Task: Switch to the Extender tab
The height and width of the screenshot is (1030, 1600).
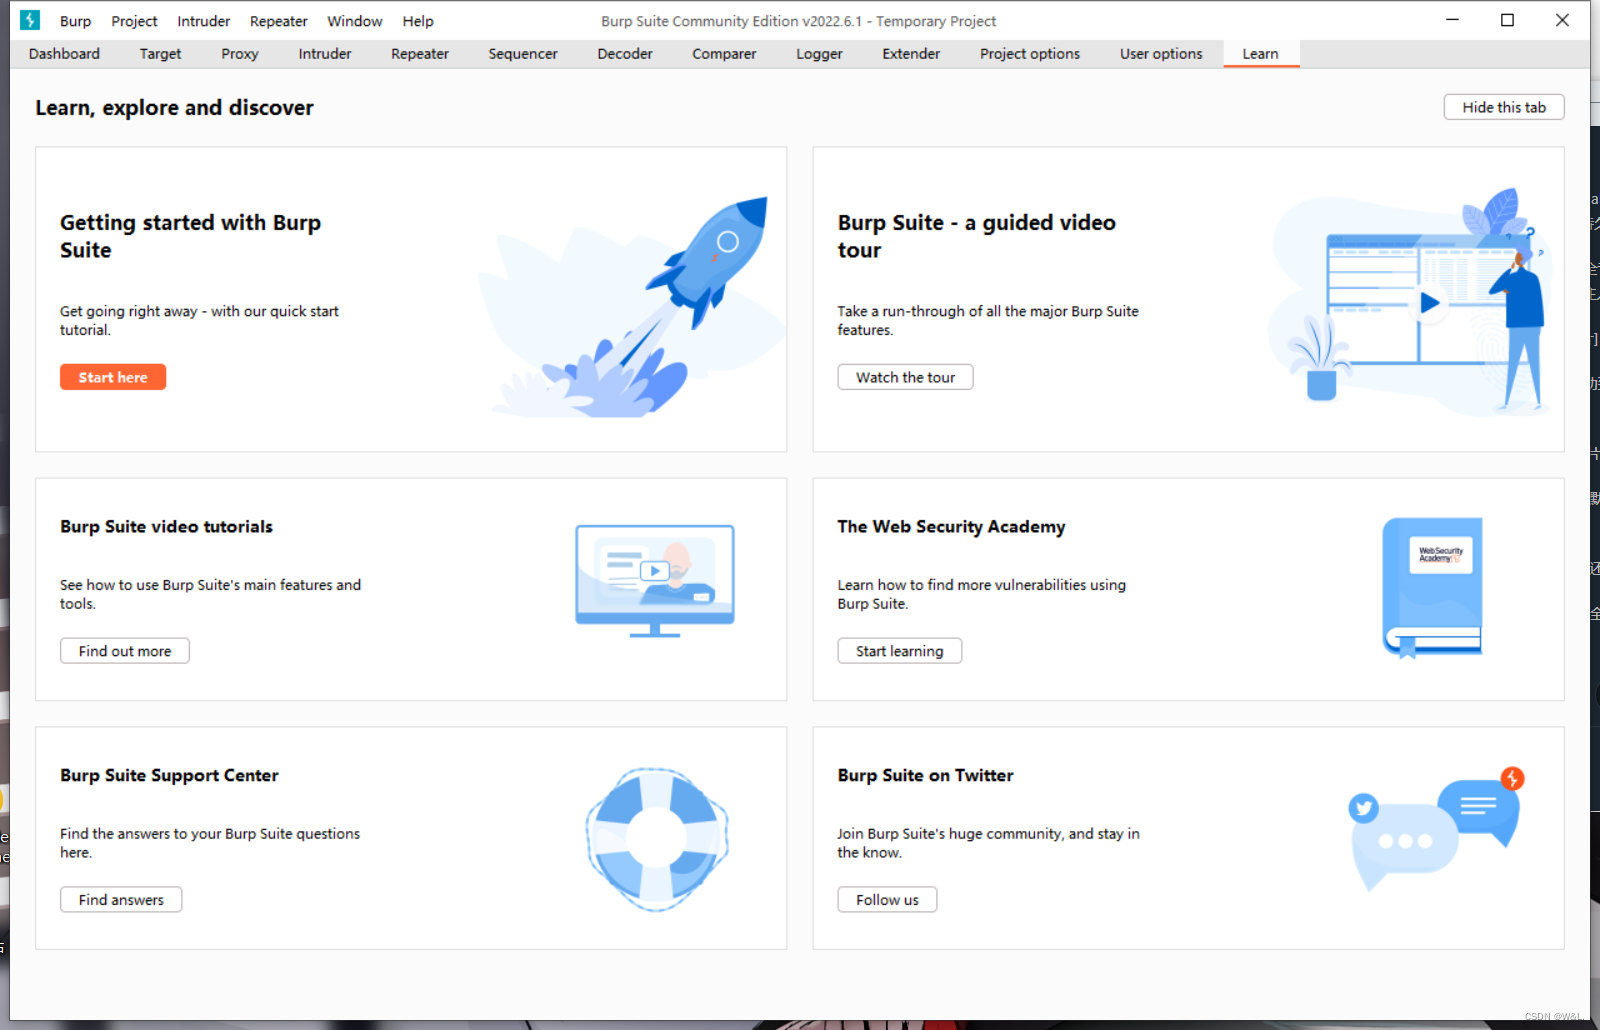Action: (x=911, y=54)
